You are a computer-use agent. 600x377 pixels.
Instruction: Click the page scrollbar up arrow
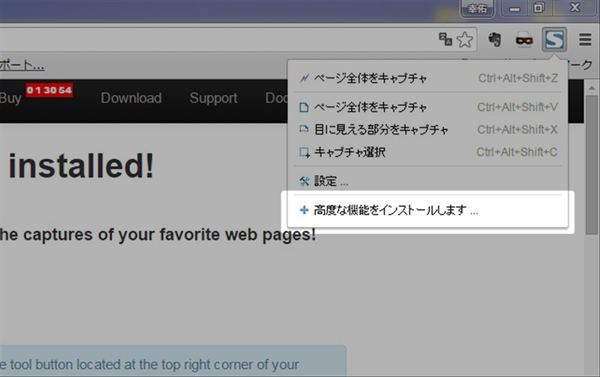coord(592,88)
